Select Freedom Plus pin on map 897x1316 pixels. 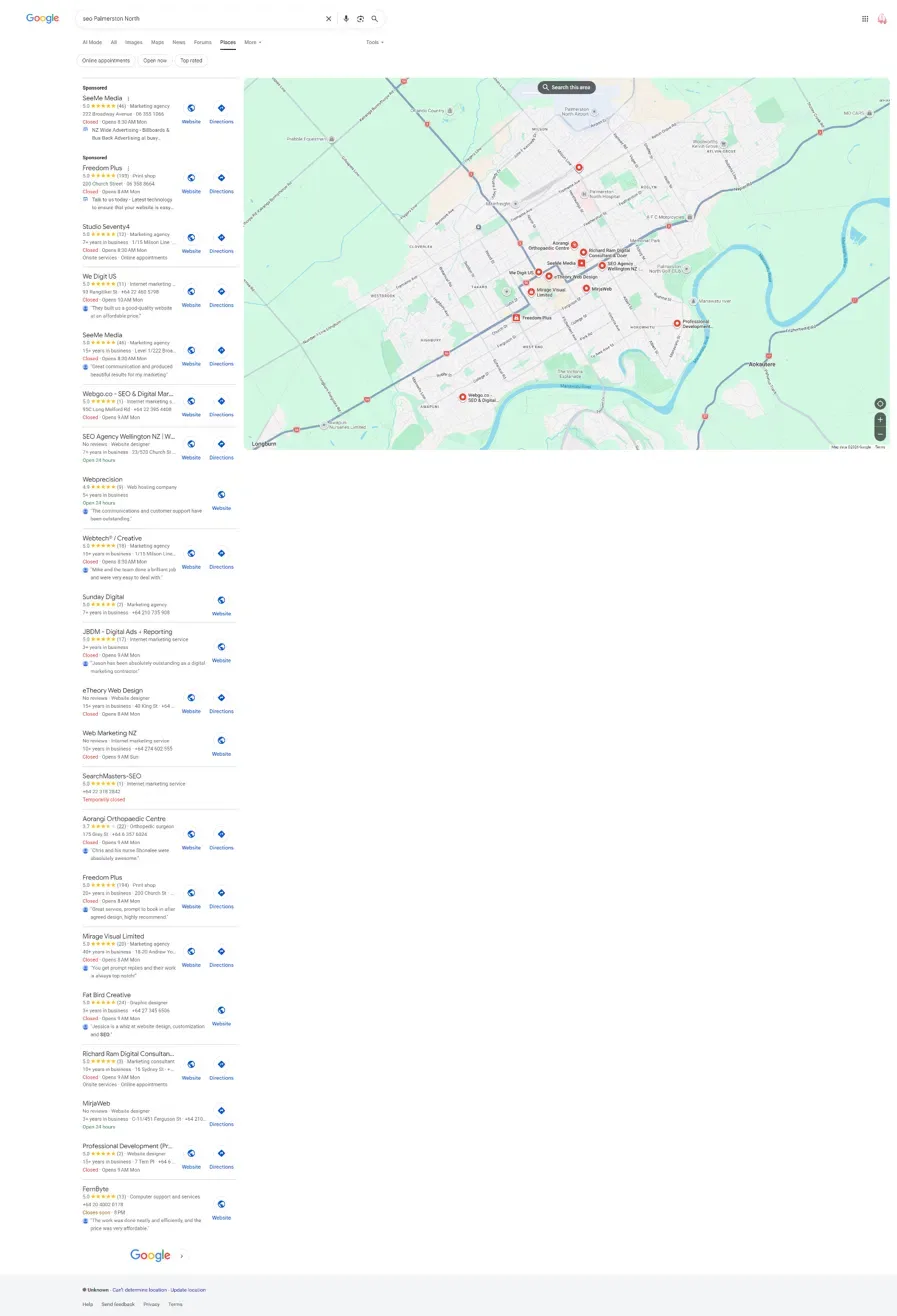click(516, 317)
